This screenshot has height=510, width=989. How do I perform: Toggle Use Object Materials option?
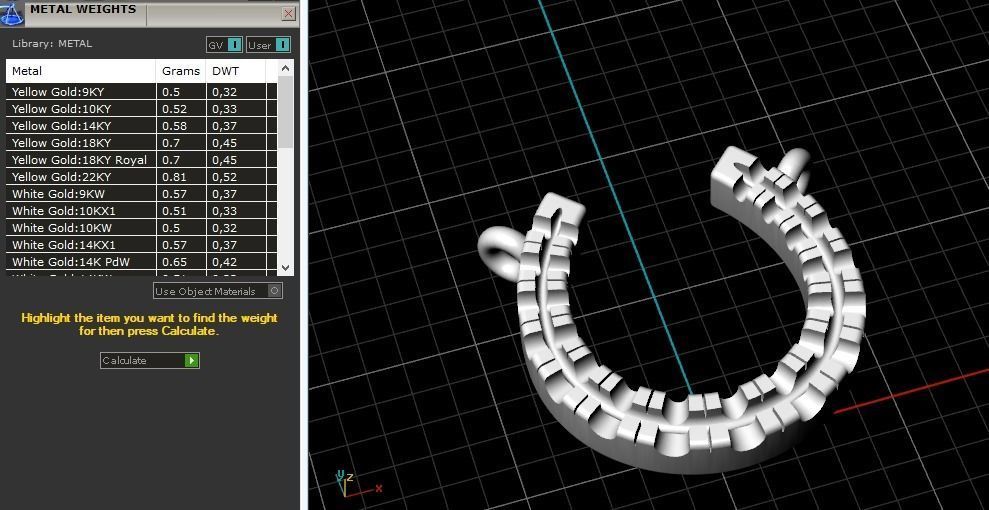click(x=218, y=291)
